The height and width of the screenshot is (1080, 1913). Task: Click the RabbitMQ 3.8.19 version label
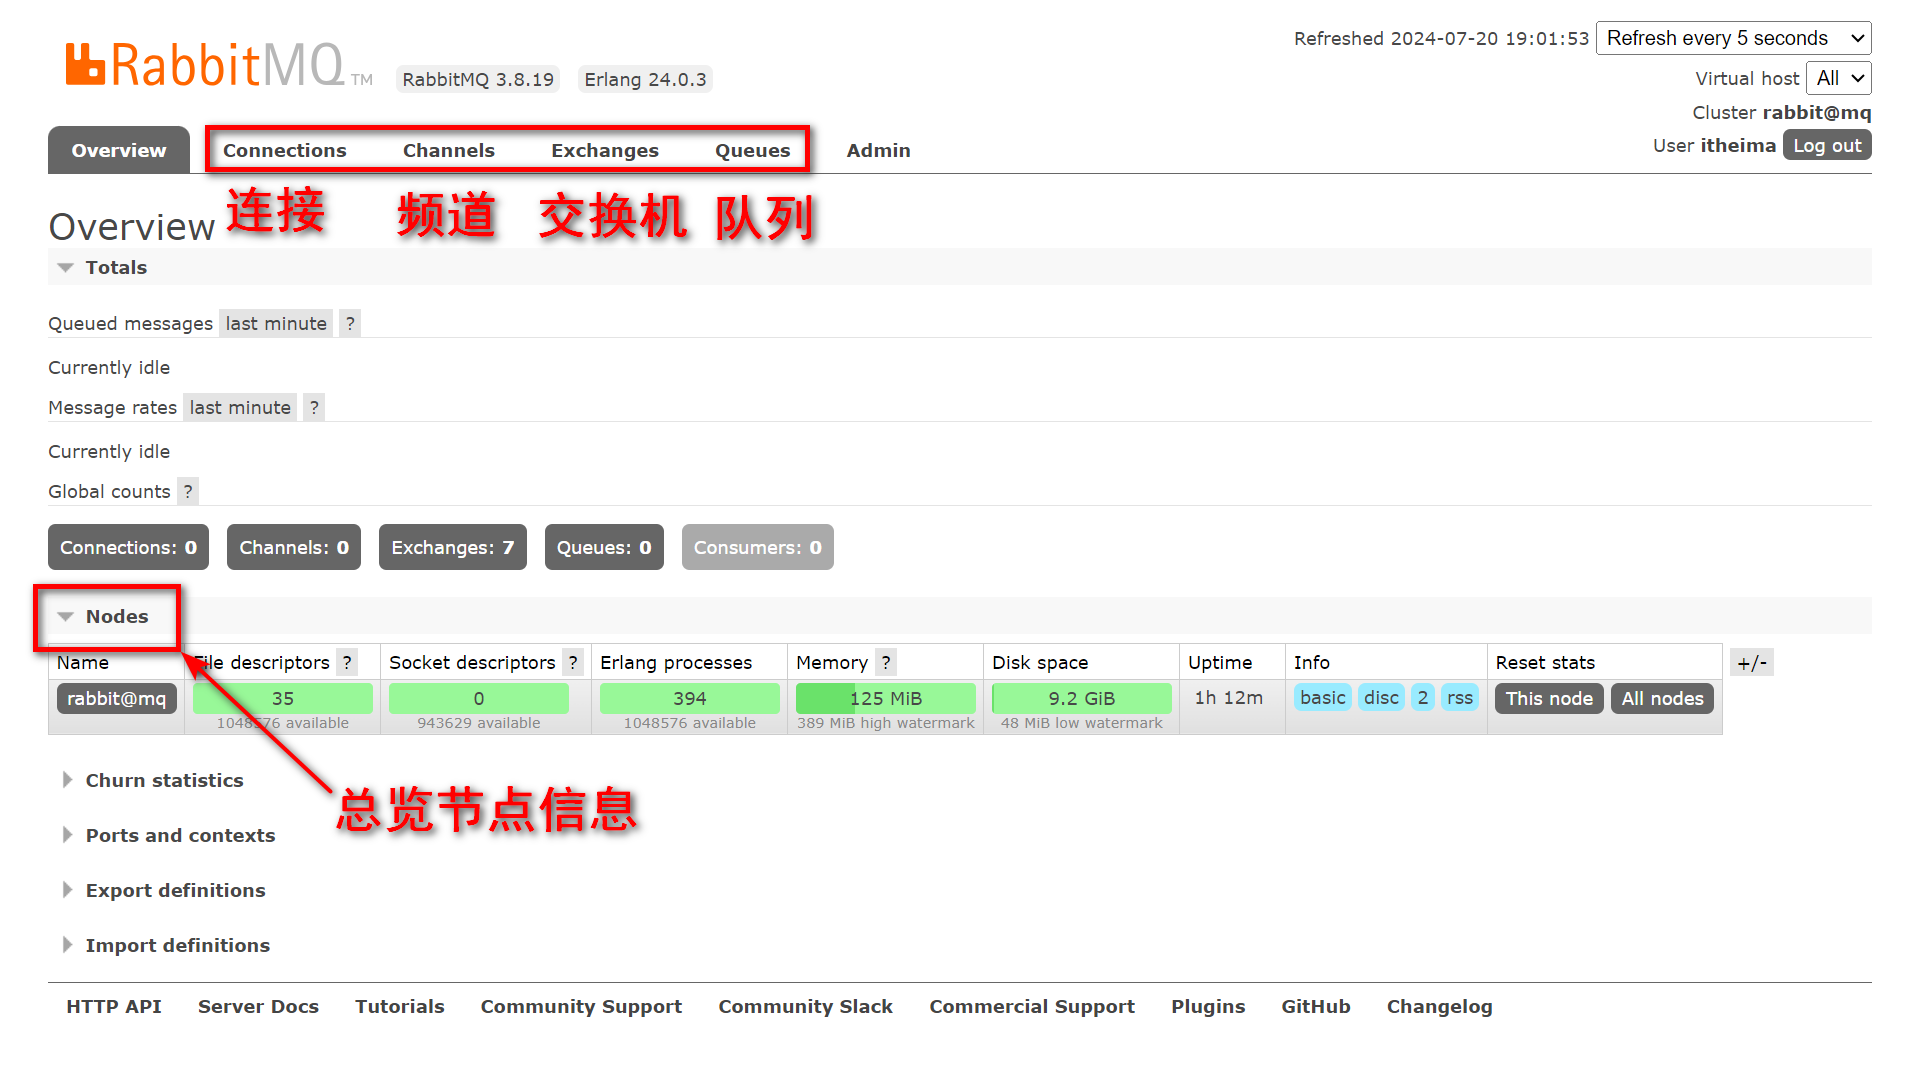pyautogui.click(x=478, y=80)
